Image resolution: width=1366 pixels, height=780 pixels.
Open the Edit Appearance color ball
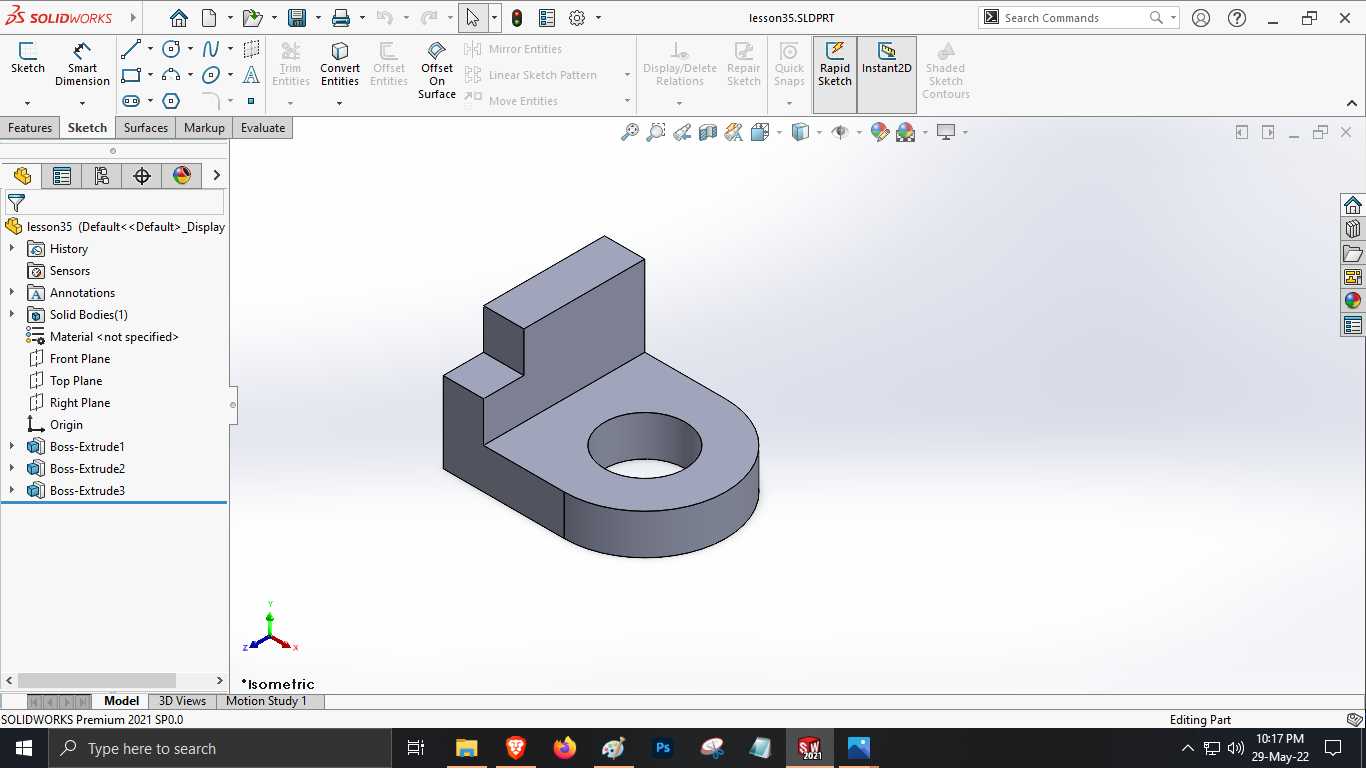click(880, 132)
